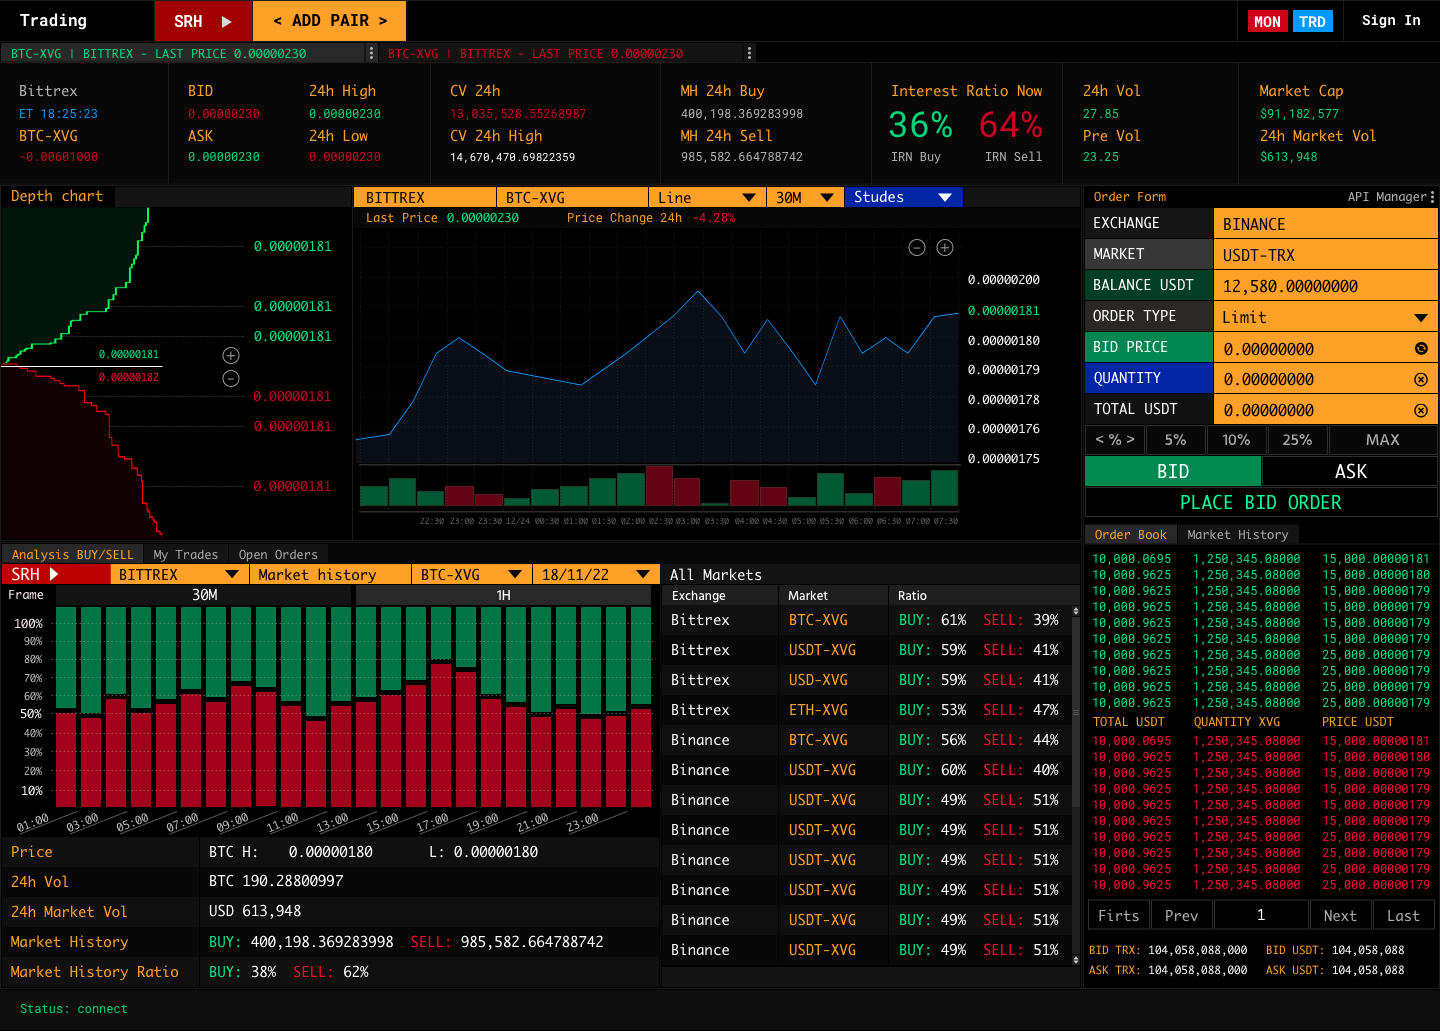Switch to Market History tab in order panel
Viewport: 1440px width, 1031px height.
(1237, 534)
